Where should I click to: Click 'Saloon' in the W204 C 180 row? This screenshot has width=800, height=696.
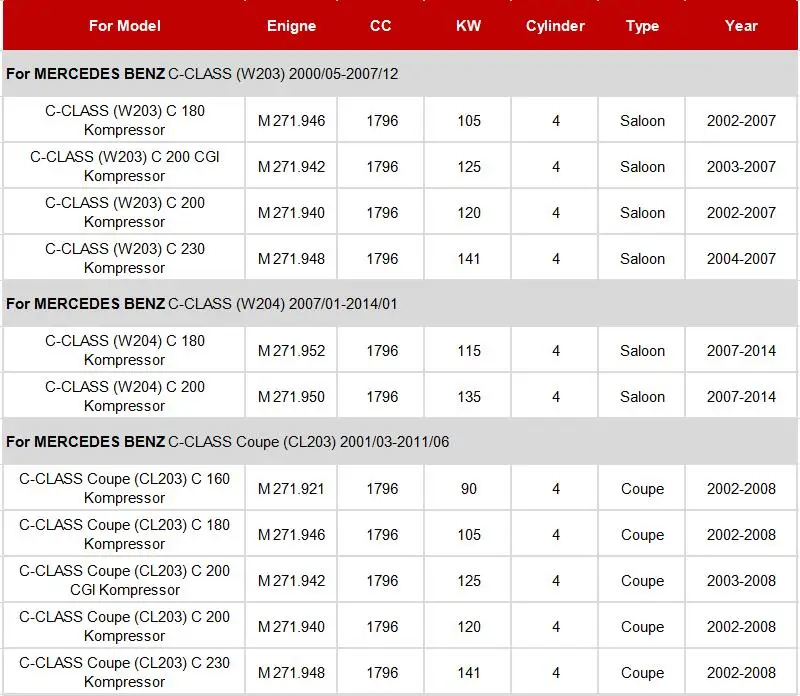tap(642, 351)
